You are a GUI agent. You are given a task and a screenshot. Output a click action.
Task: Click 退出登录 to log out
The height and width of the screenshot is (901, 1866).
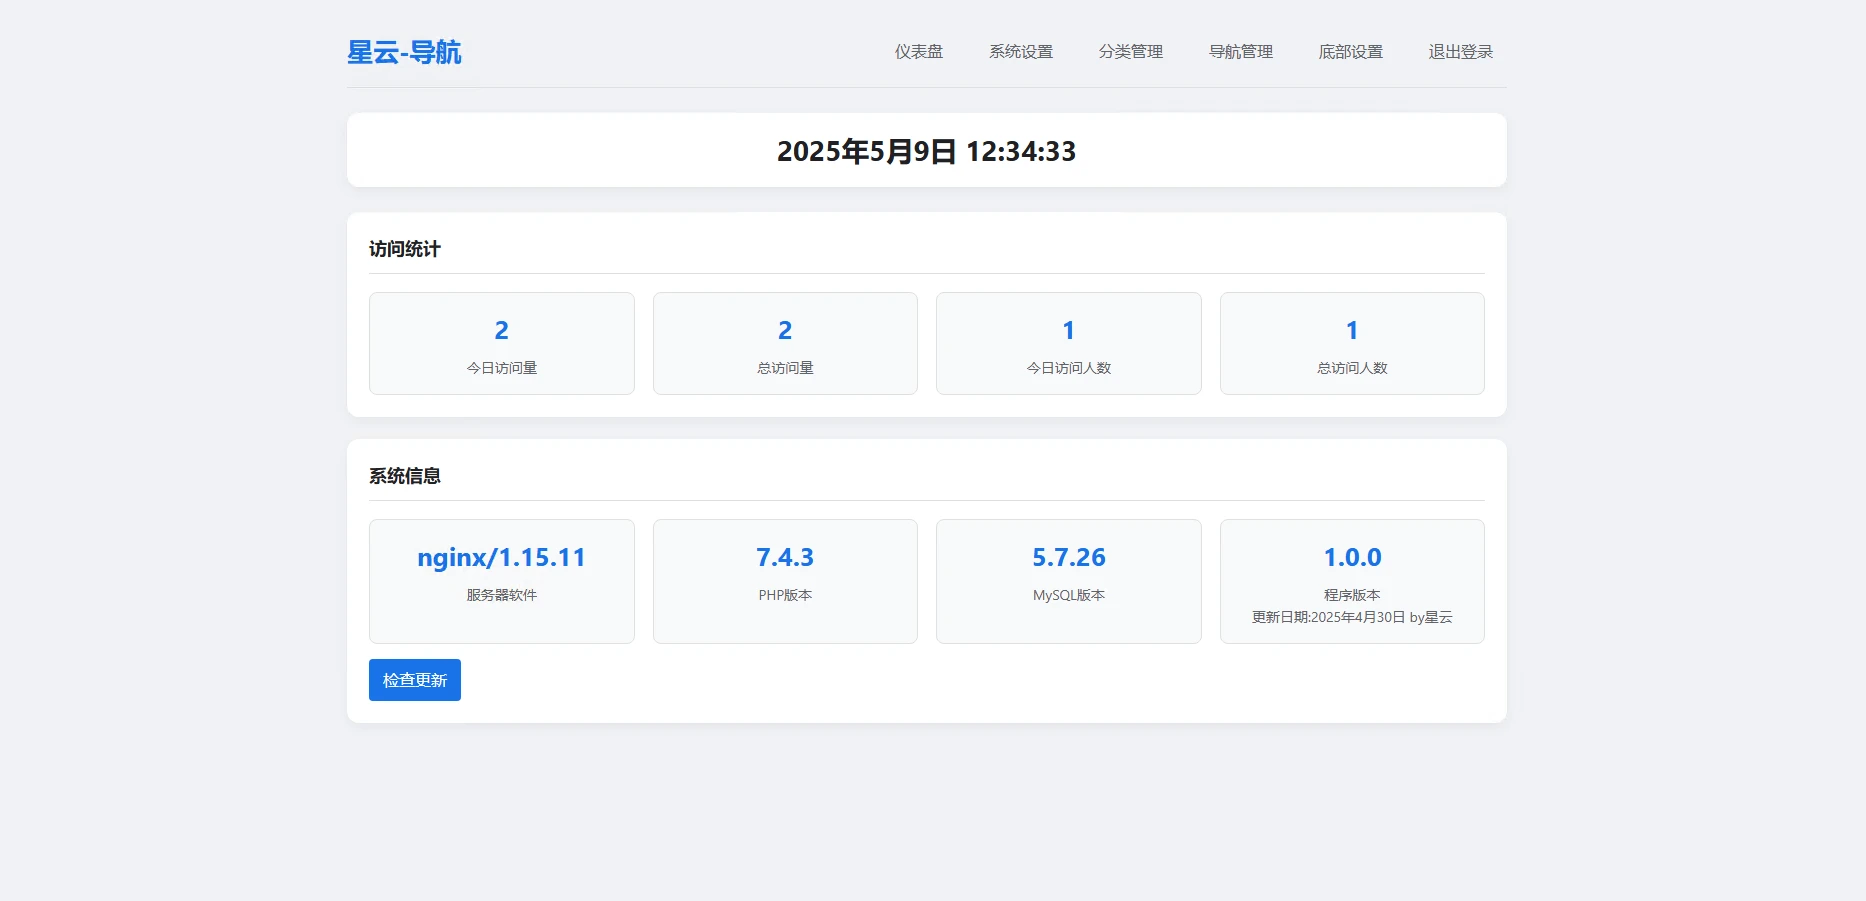coord(1461,52)
